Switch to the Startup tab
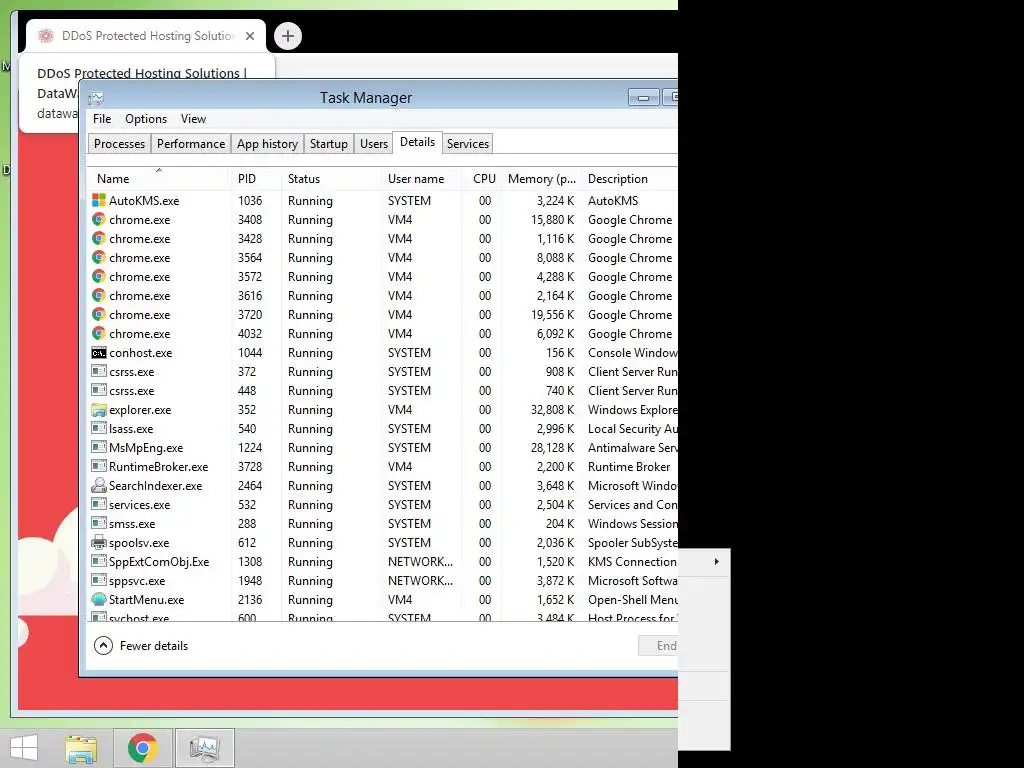 (328, 144)
